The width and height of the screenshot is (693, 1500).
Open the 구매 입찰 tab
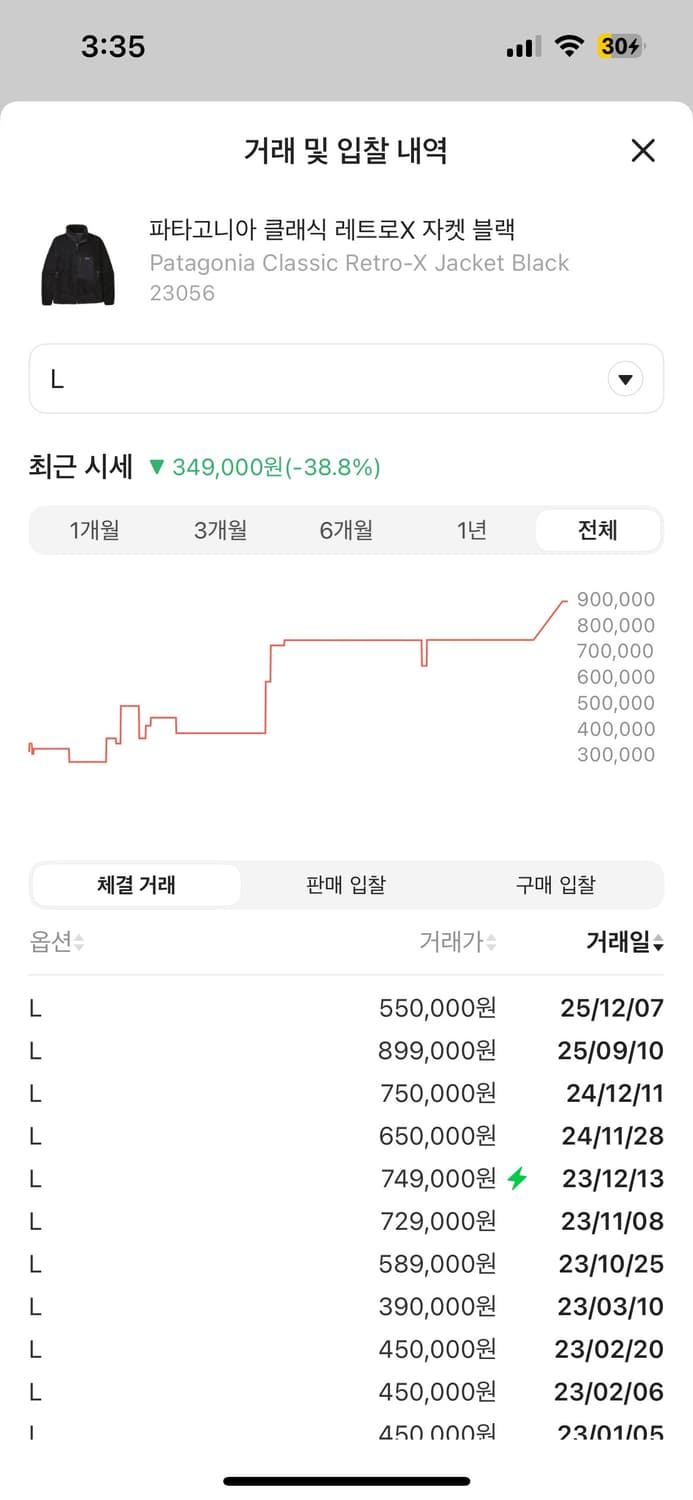[556, 884]
